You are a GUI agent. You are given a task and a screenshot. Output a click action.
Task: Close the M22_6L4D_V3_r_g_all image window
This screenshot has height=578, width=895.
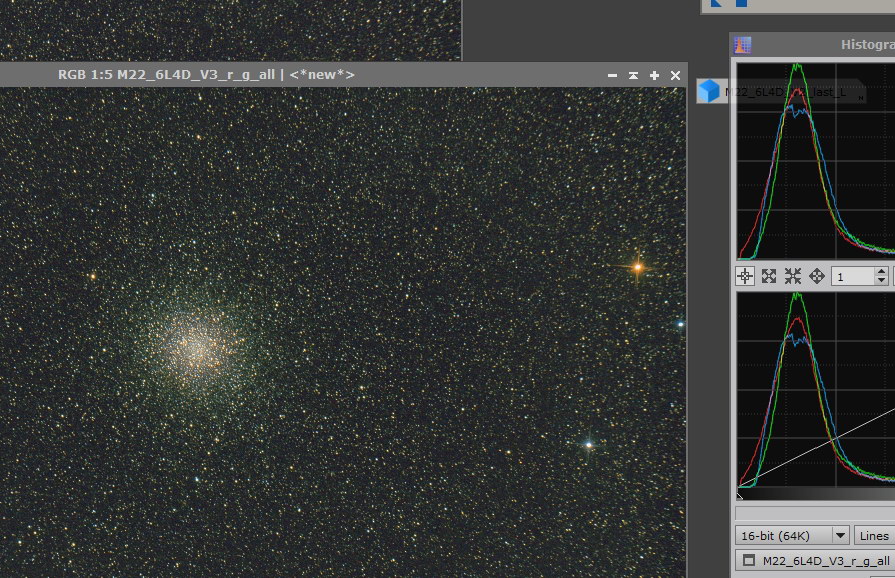pyautogui.click(x=675, y=75)
